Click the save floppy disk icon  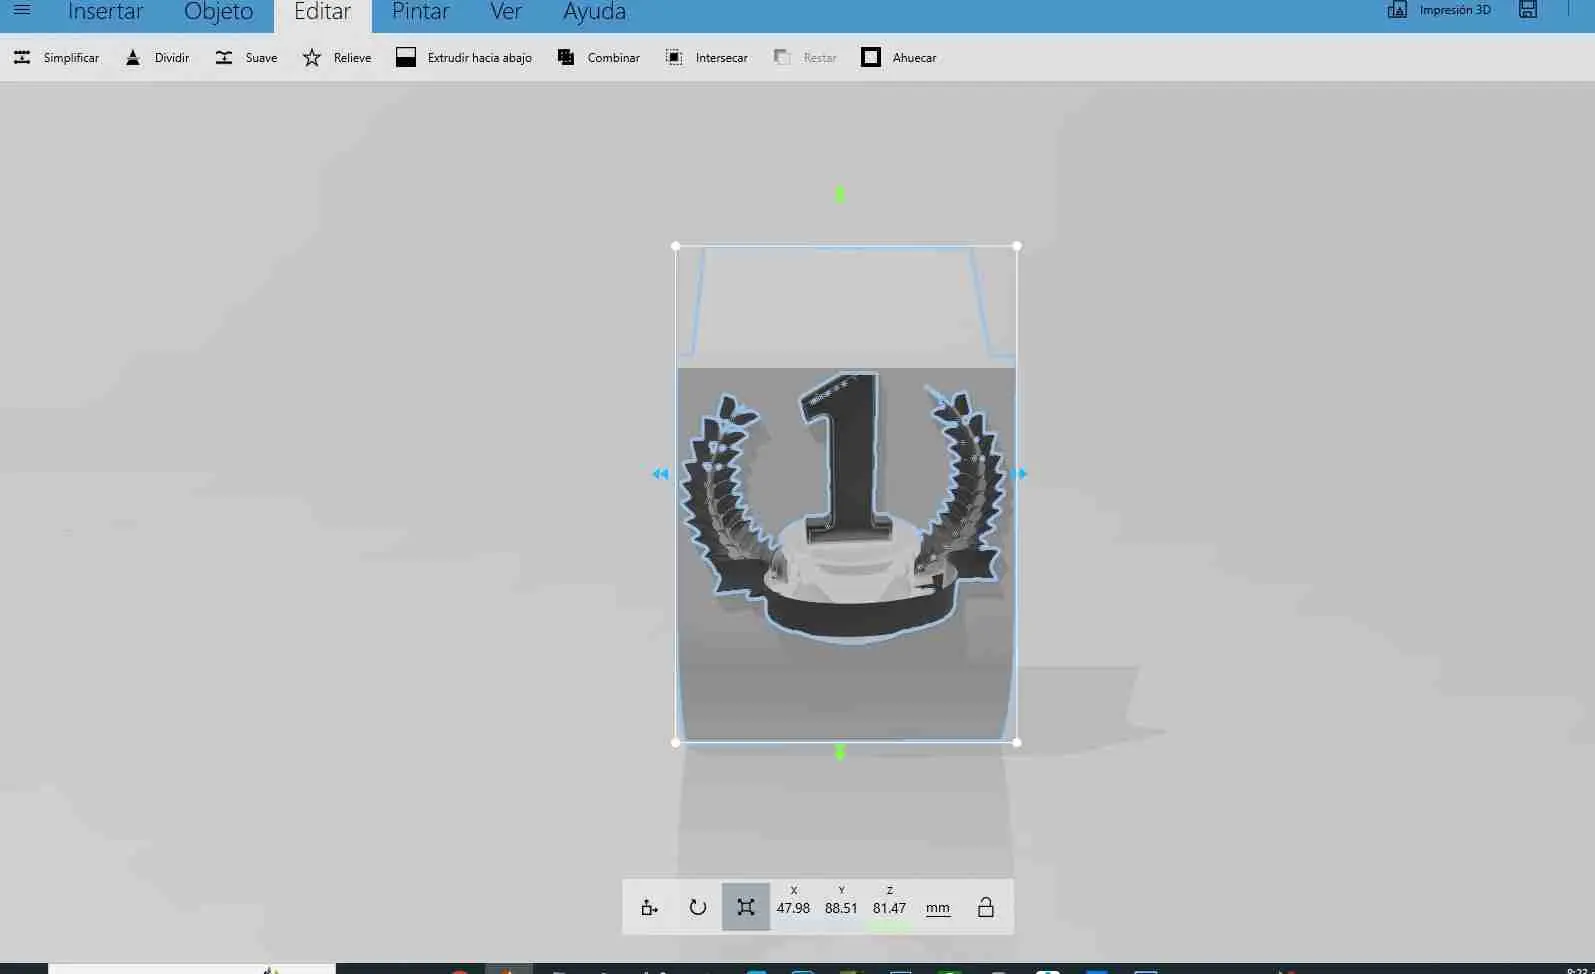[1528, 10]
